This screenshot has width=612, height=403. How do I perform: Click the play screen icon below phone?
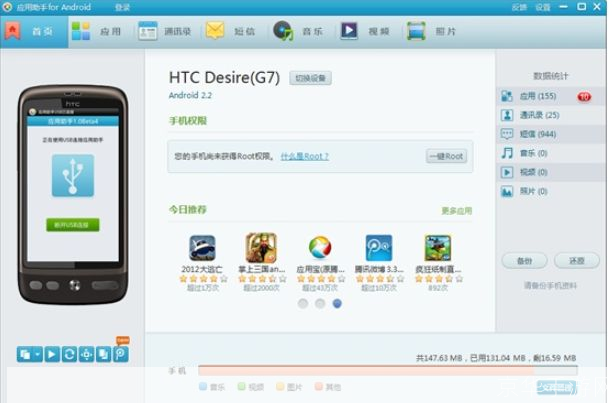point(52,354)
